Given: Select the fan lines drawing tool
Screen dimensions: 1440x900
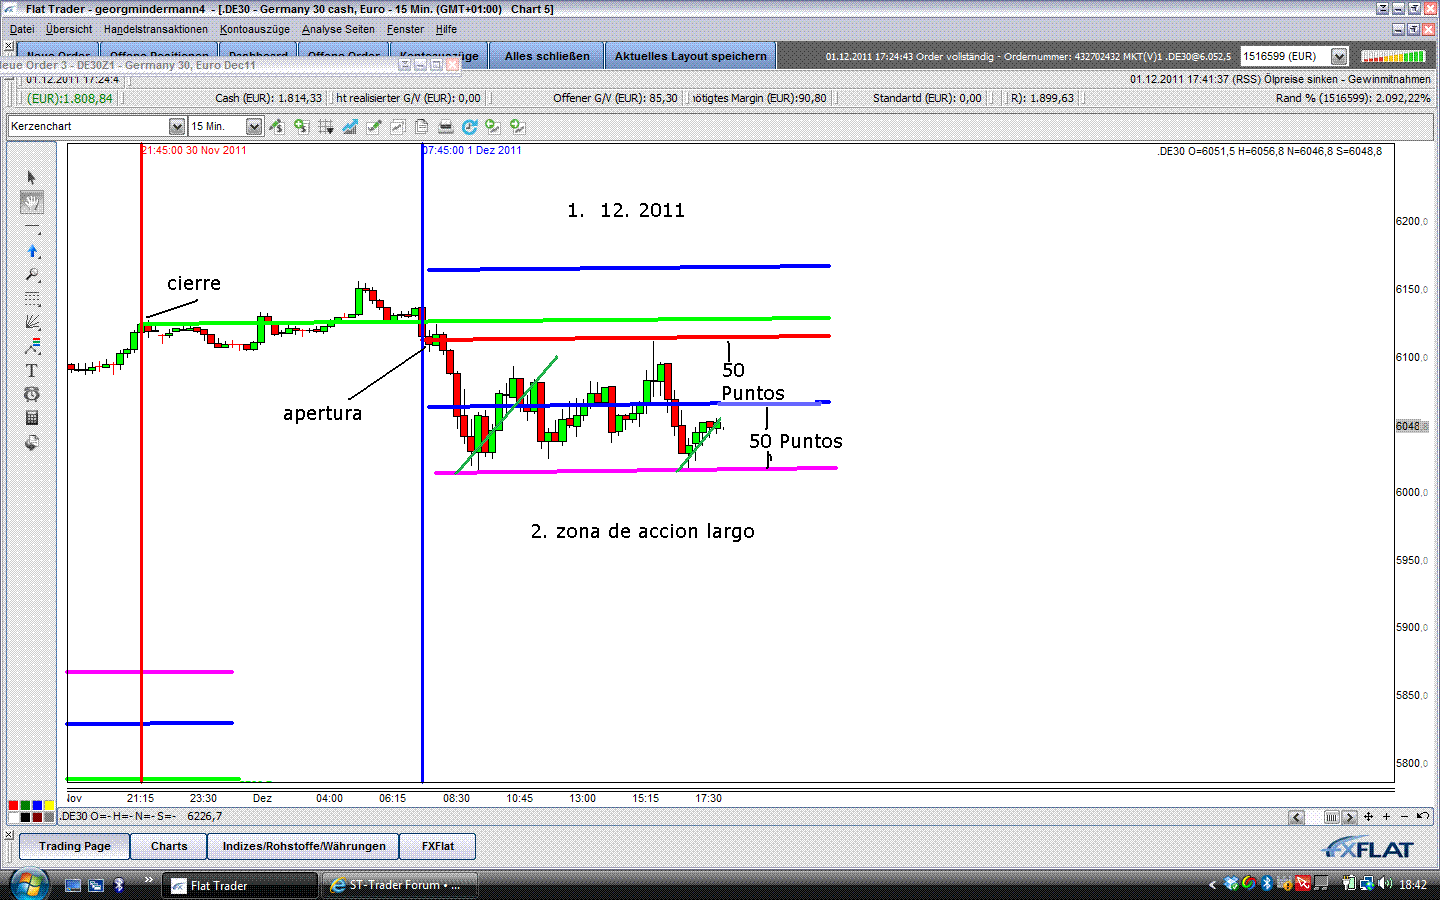Looking at the screenshot, I should [x=31, y=323].
